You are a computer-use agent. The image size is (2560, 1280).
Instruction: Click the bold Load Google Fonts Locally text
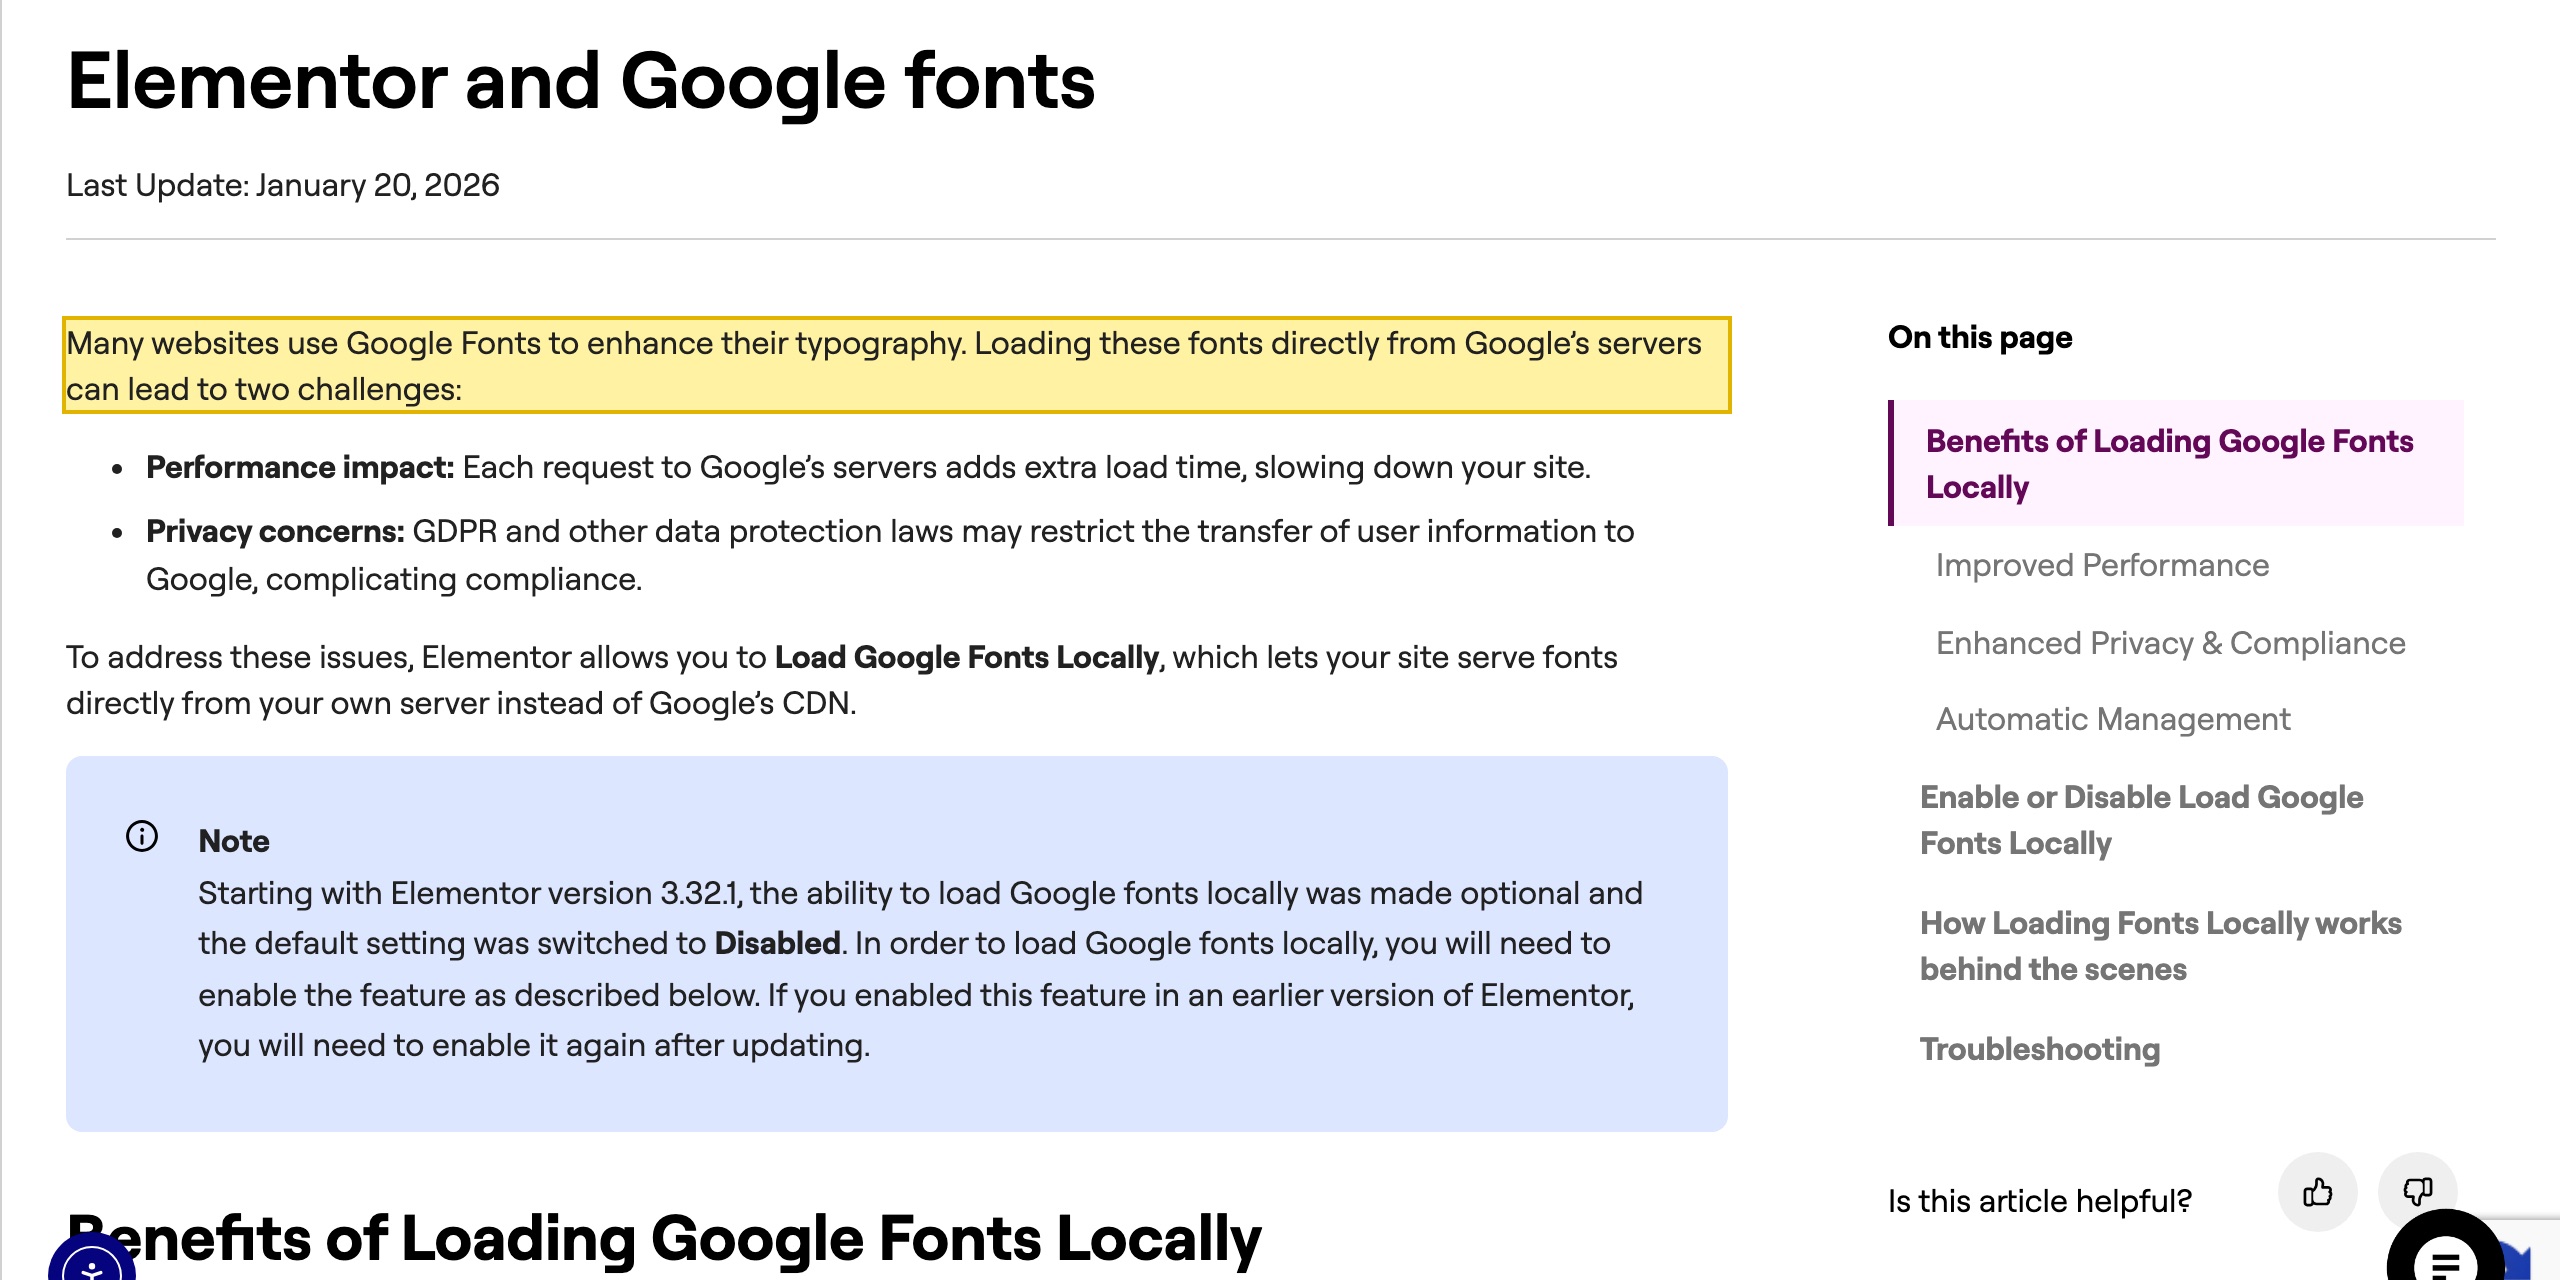966,657
